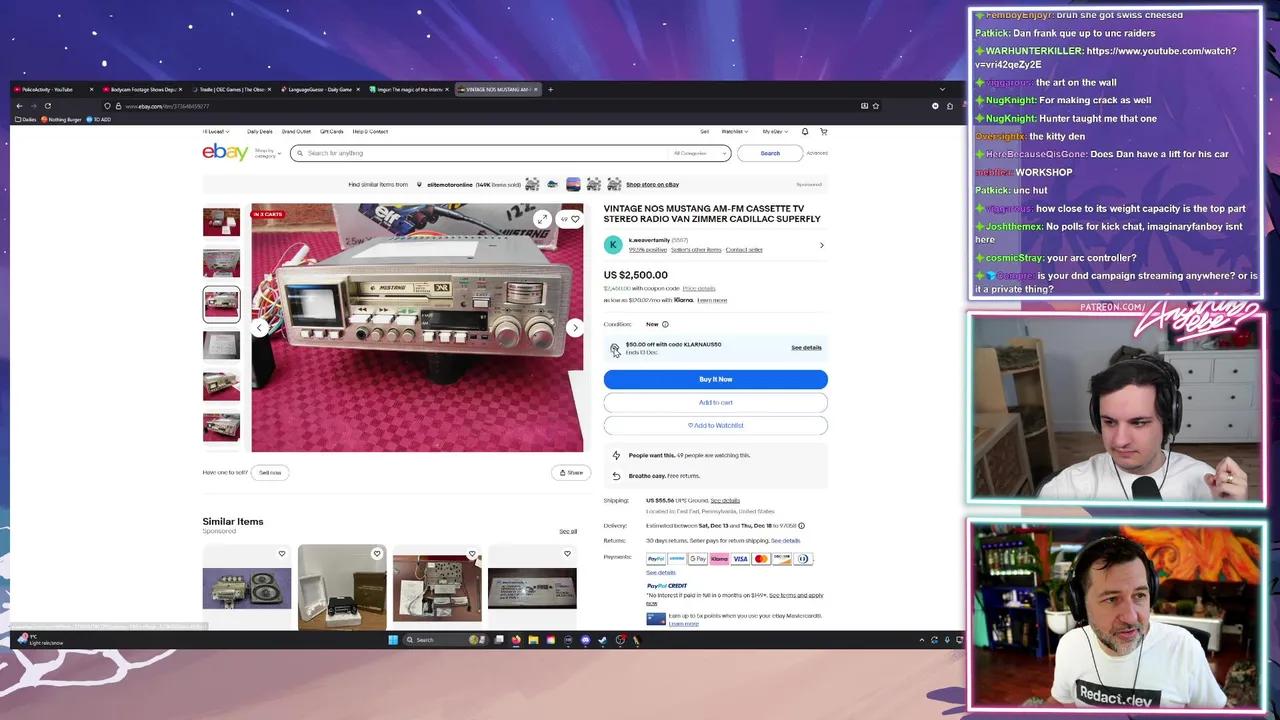Open the Nothing Burger bookmark
Image resolution: width=1280 pixels, height=720 pixels.
61,119
